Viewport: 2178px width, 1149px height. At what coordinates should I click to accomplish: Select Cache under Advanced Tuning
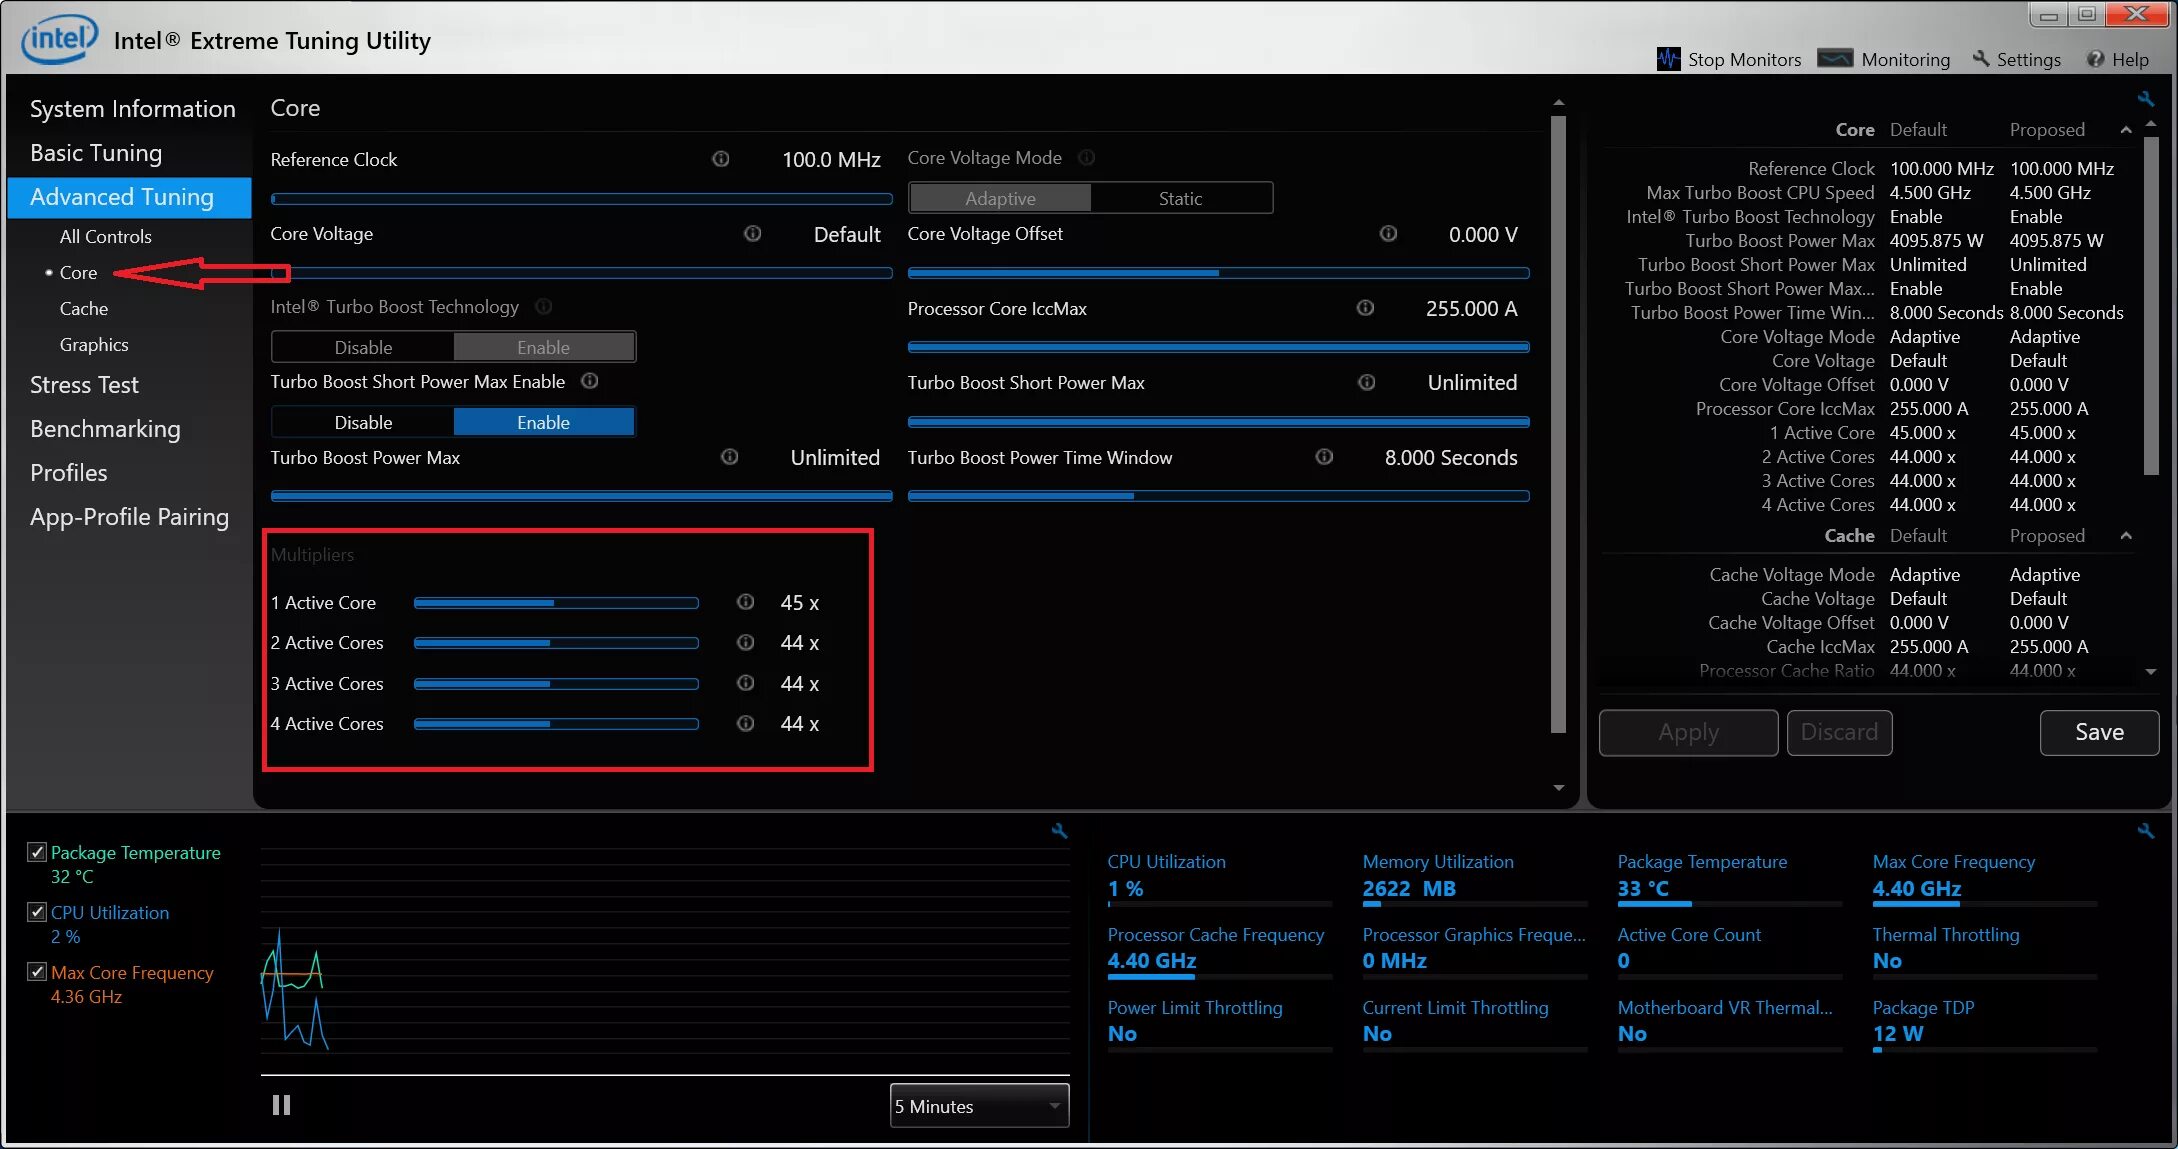[84, 309]
